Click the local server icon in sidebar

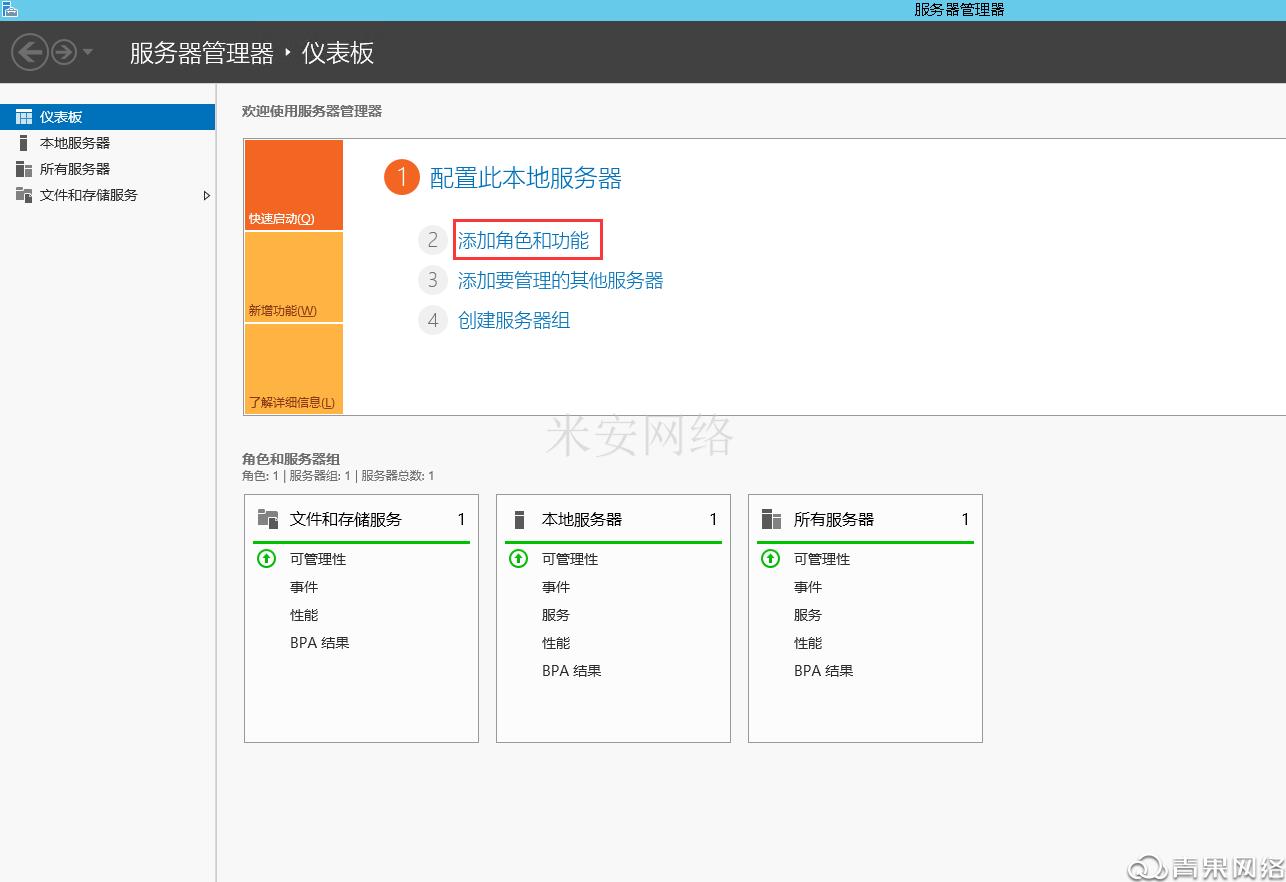(24, 143)
